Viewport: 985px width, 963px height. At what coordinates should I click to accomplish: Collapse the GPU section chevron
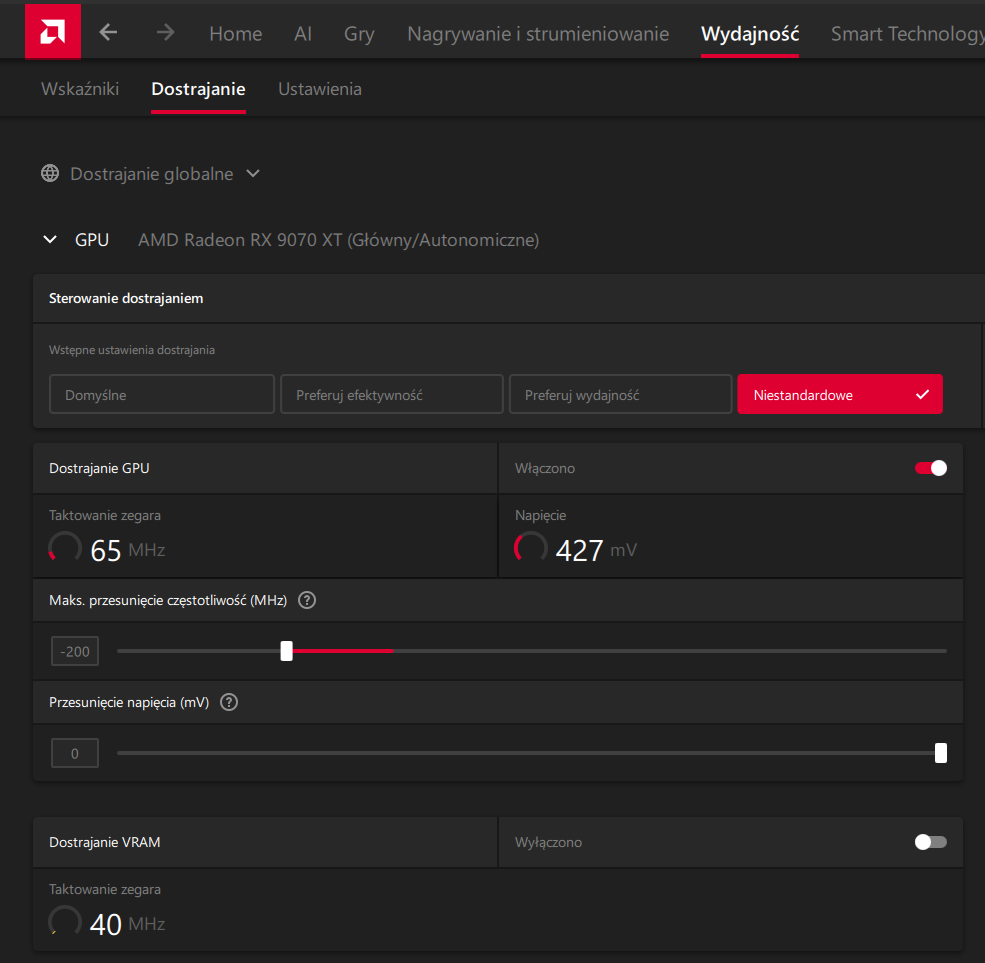pos(50,239)
